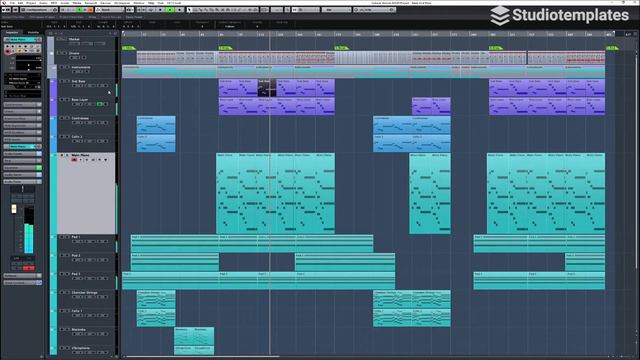Record-enable the Main Piano track

(x=74, y=160)
